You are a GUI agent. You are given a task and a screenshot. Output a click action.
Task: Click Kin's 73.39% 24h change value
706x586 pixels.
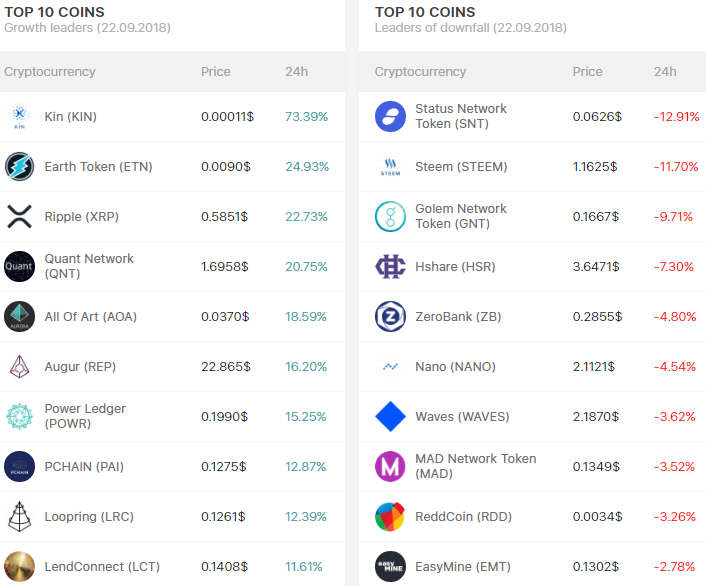click(x=306, y=117)
